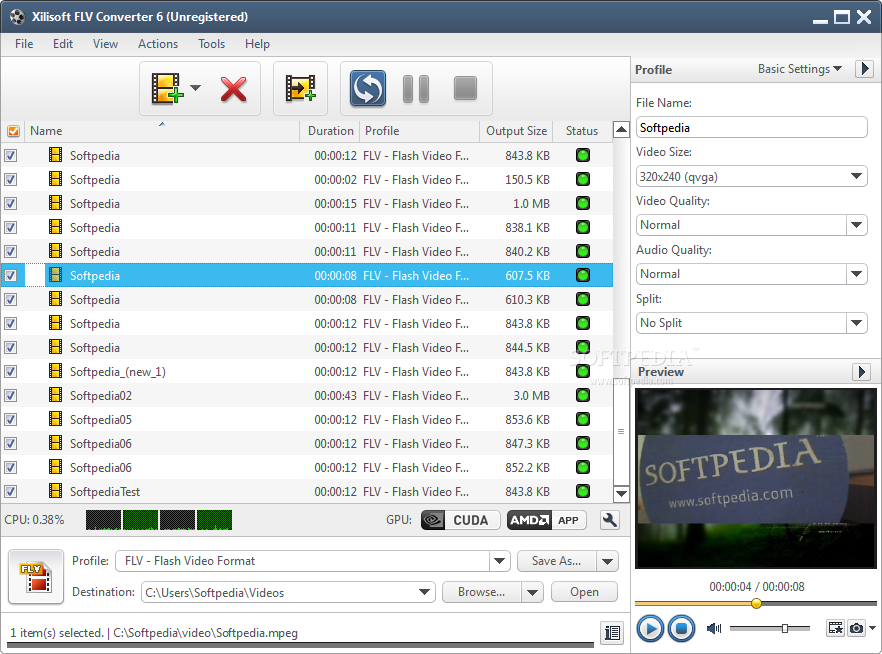The width and height of the screenshot is (882, 654).
Task: Click the film icon of SoftpediaTest row
Action: (x=55, y=491)
